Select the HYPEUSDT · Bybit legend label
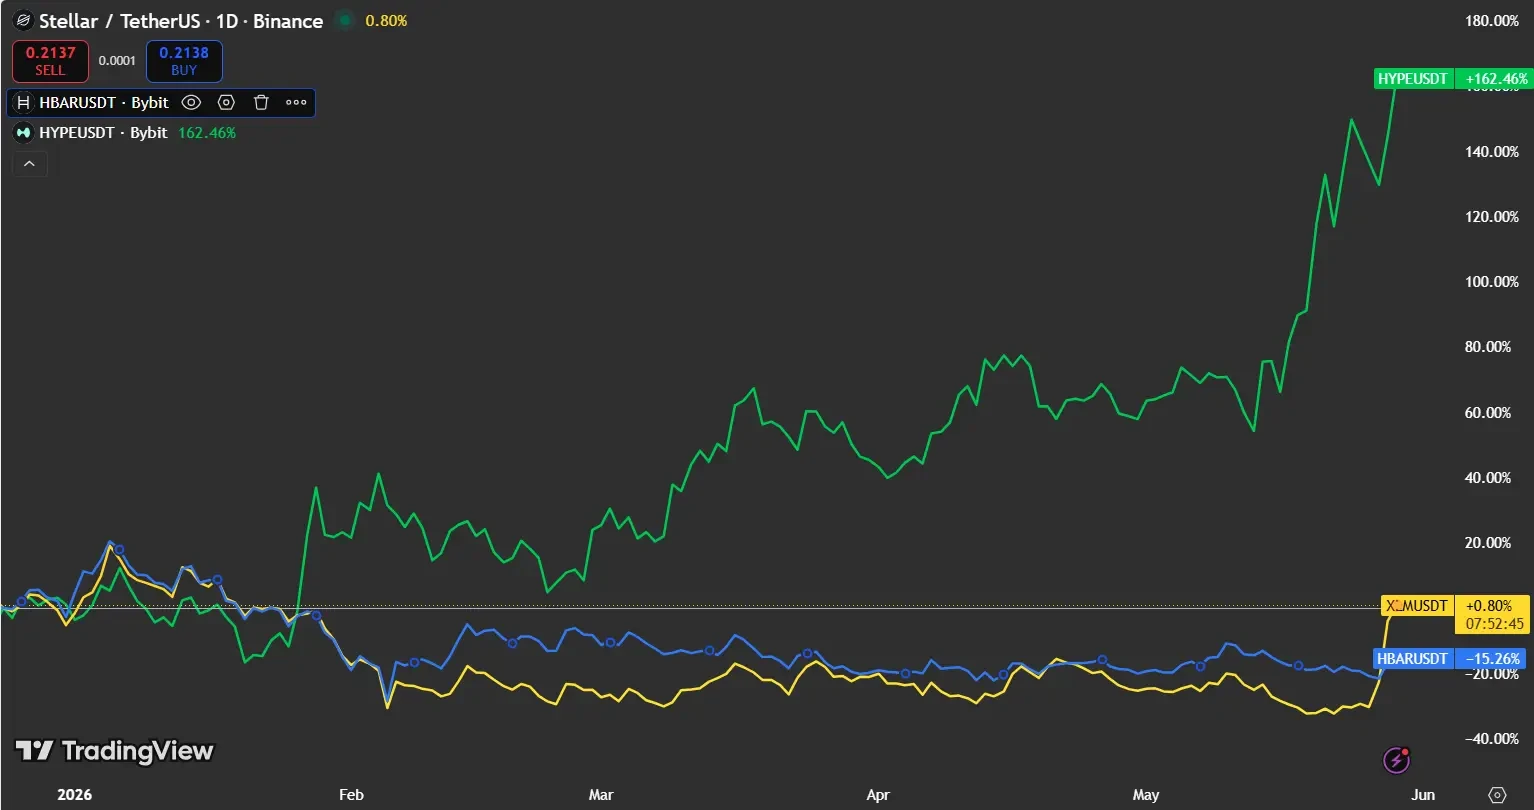The width and height of the screenshot is (1534, 810). point(103,132)
